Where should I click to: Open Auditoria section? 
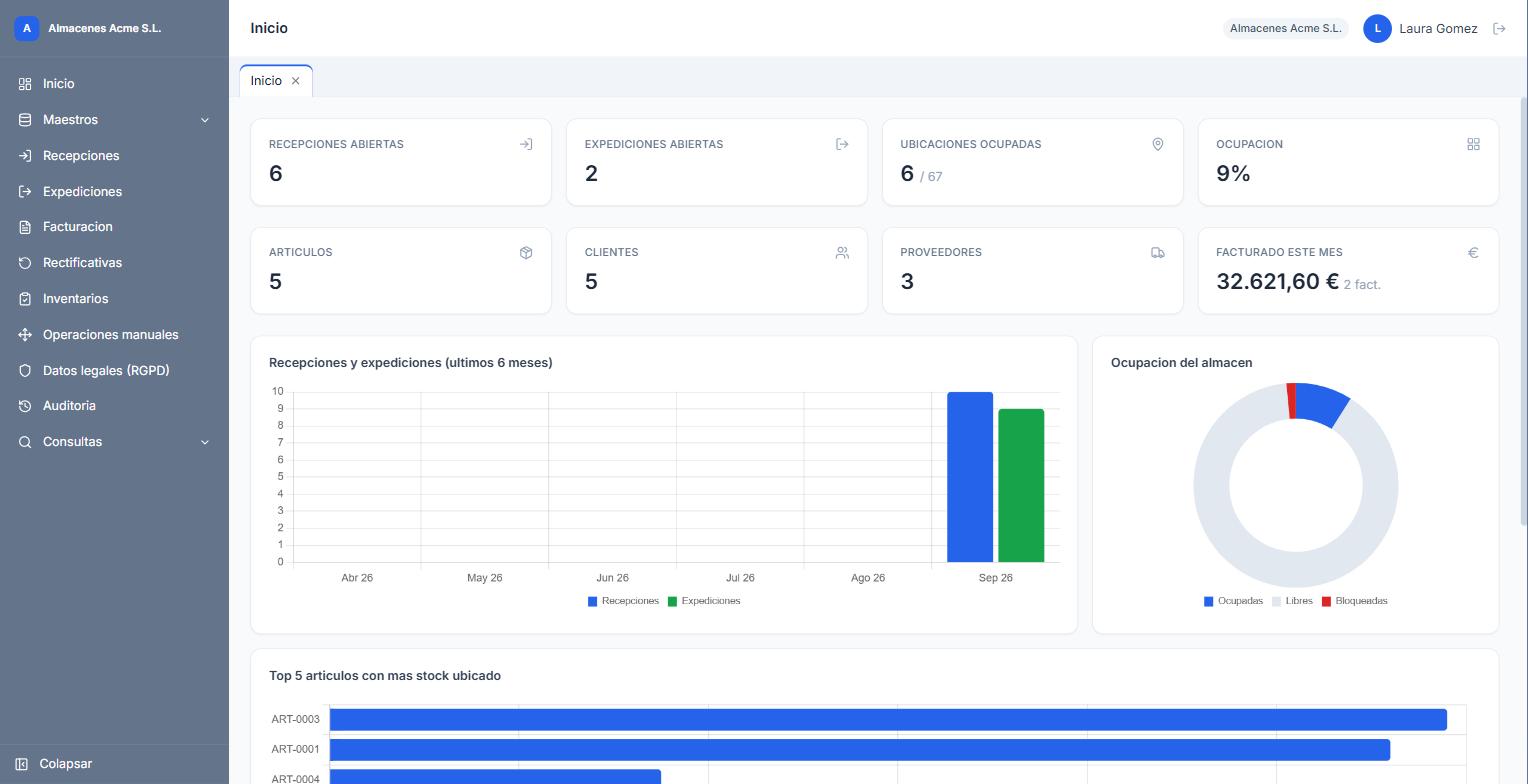(114, 406)
